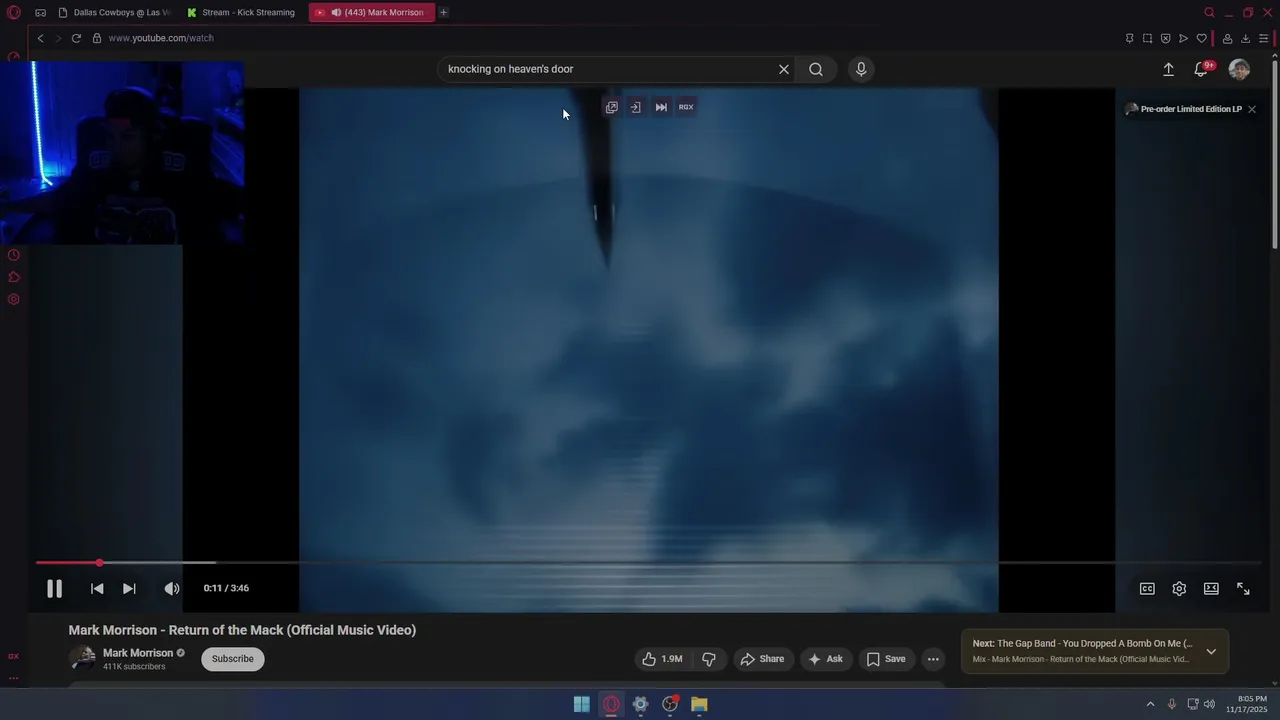Viewport: 1280px width, 720px height.
Task: Open ad blocker shield icon
Action: coord(1165,38)
